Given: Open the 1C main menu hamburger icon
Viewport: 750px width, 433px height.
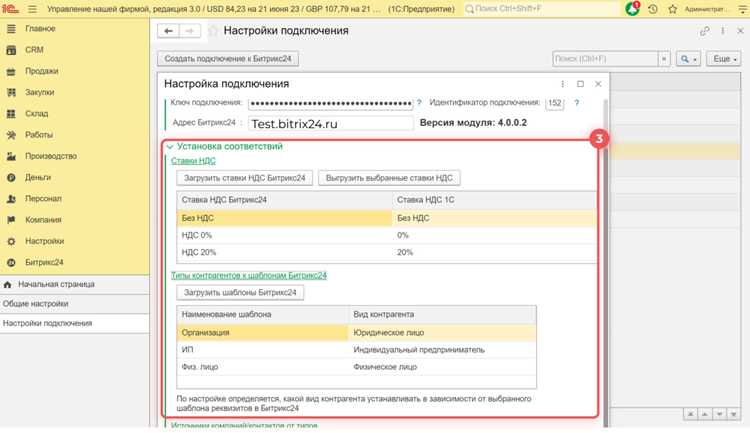Looking at the screenshot, I should 32,9.
